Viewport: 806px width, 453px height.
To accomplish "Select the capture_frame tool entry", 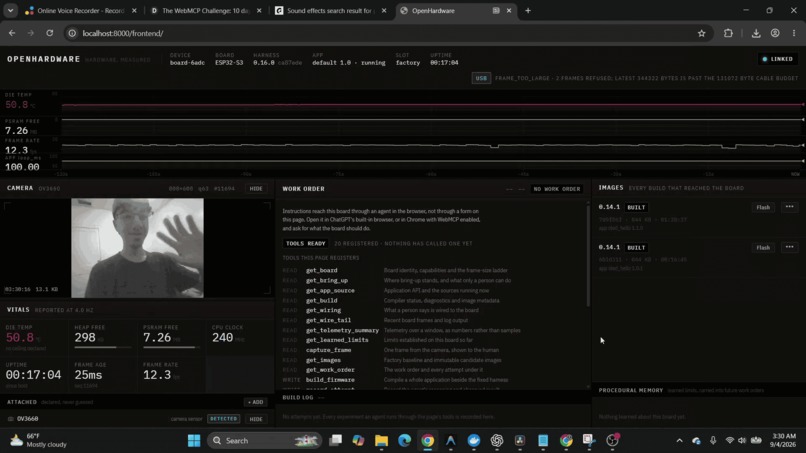I will pyautogui.click(x=328, y=350).
